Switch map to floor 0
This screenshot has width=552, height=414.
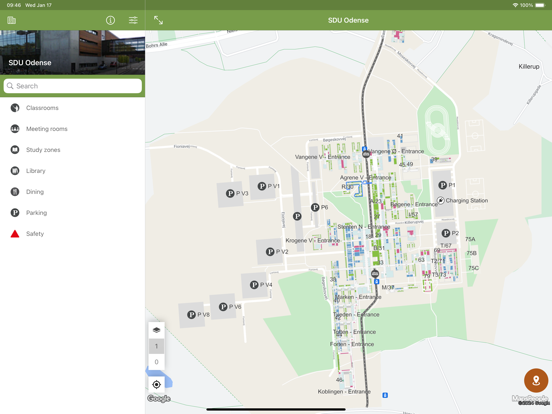point(156,362)
